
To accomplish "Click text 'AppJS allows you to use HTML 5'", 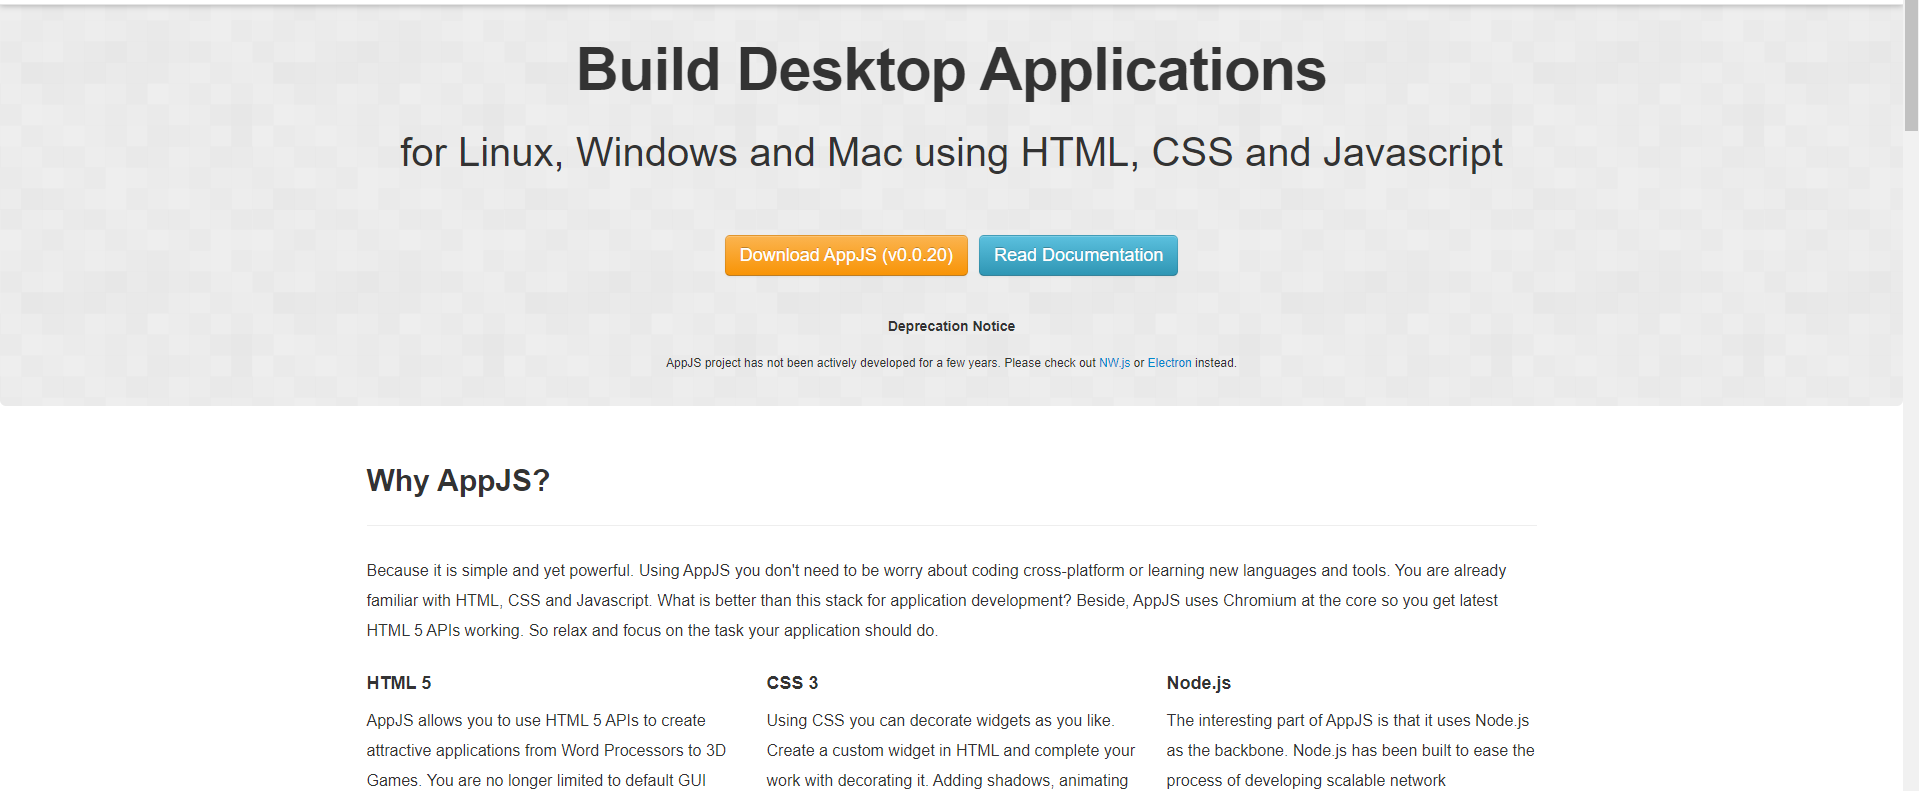I will coord(536,720).
